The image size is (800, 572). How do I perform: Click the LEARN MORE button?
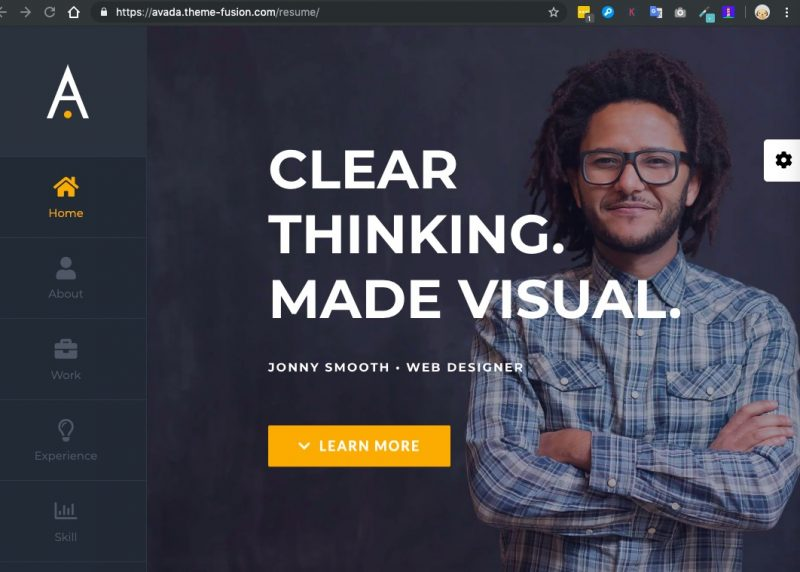click(359, 446)
